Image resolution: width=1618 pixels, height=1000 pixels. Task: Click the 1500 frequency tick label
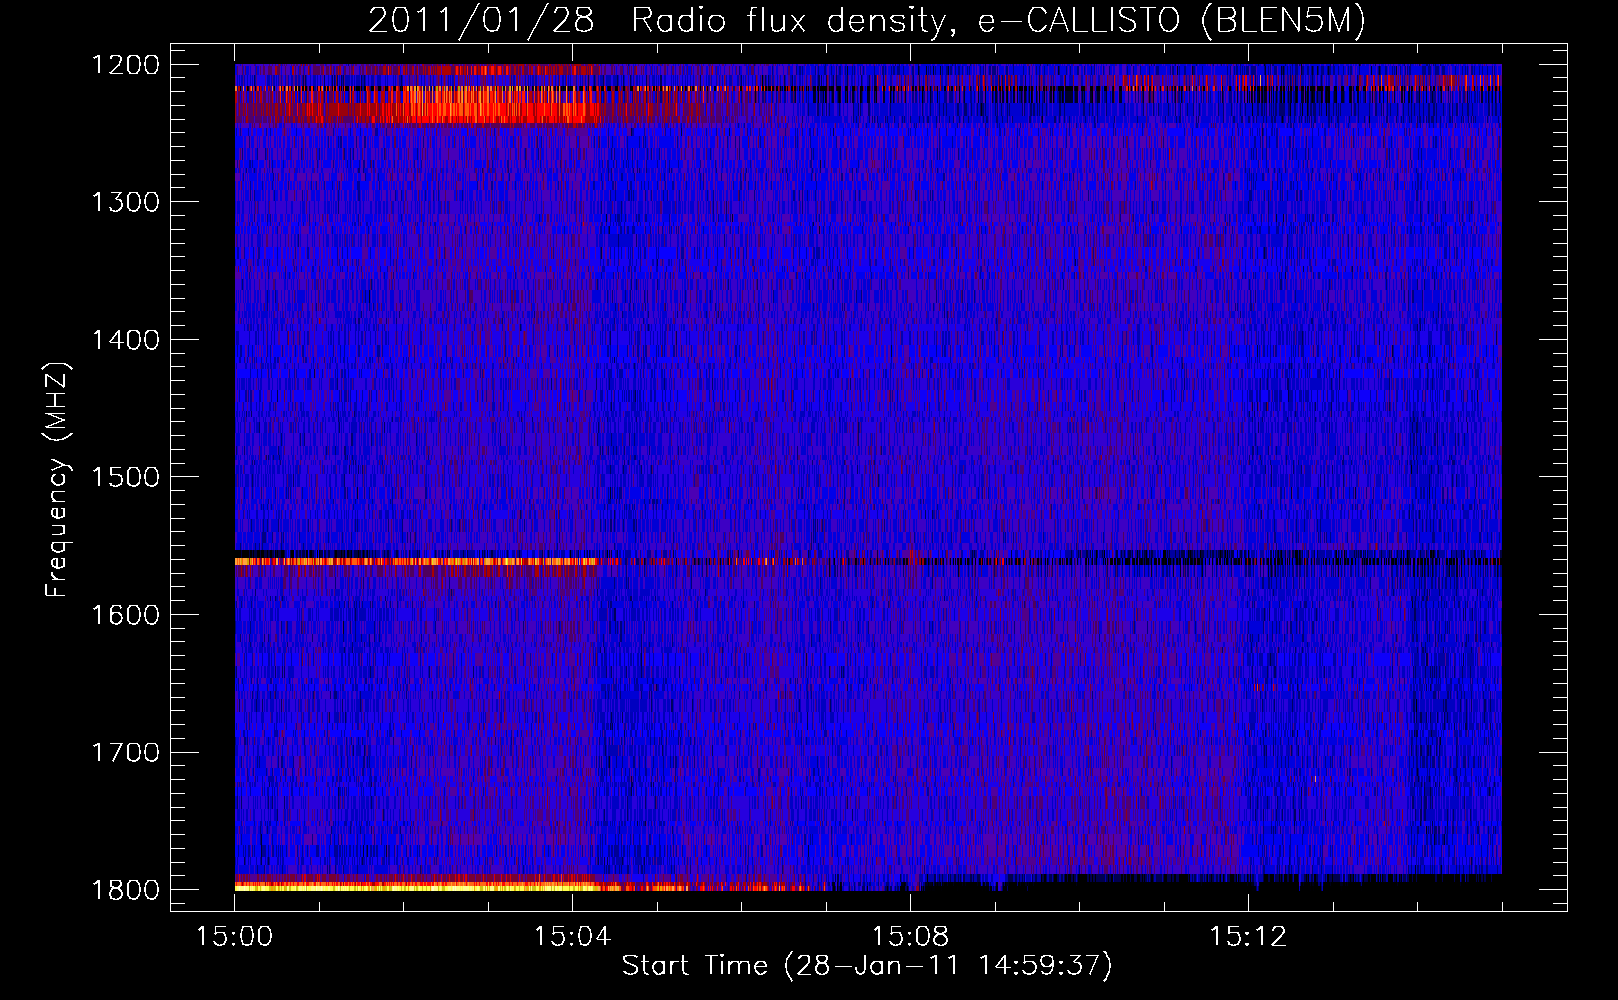tap(125, 477)
